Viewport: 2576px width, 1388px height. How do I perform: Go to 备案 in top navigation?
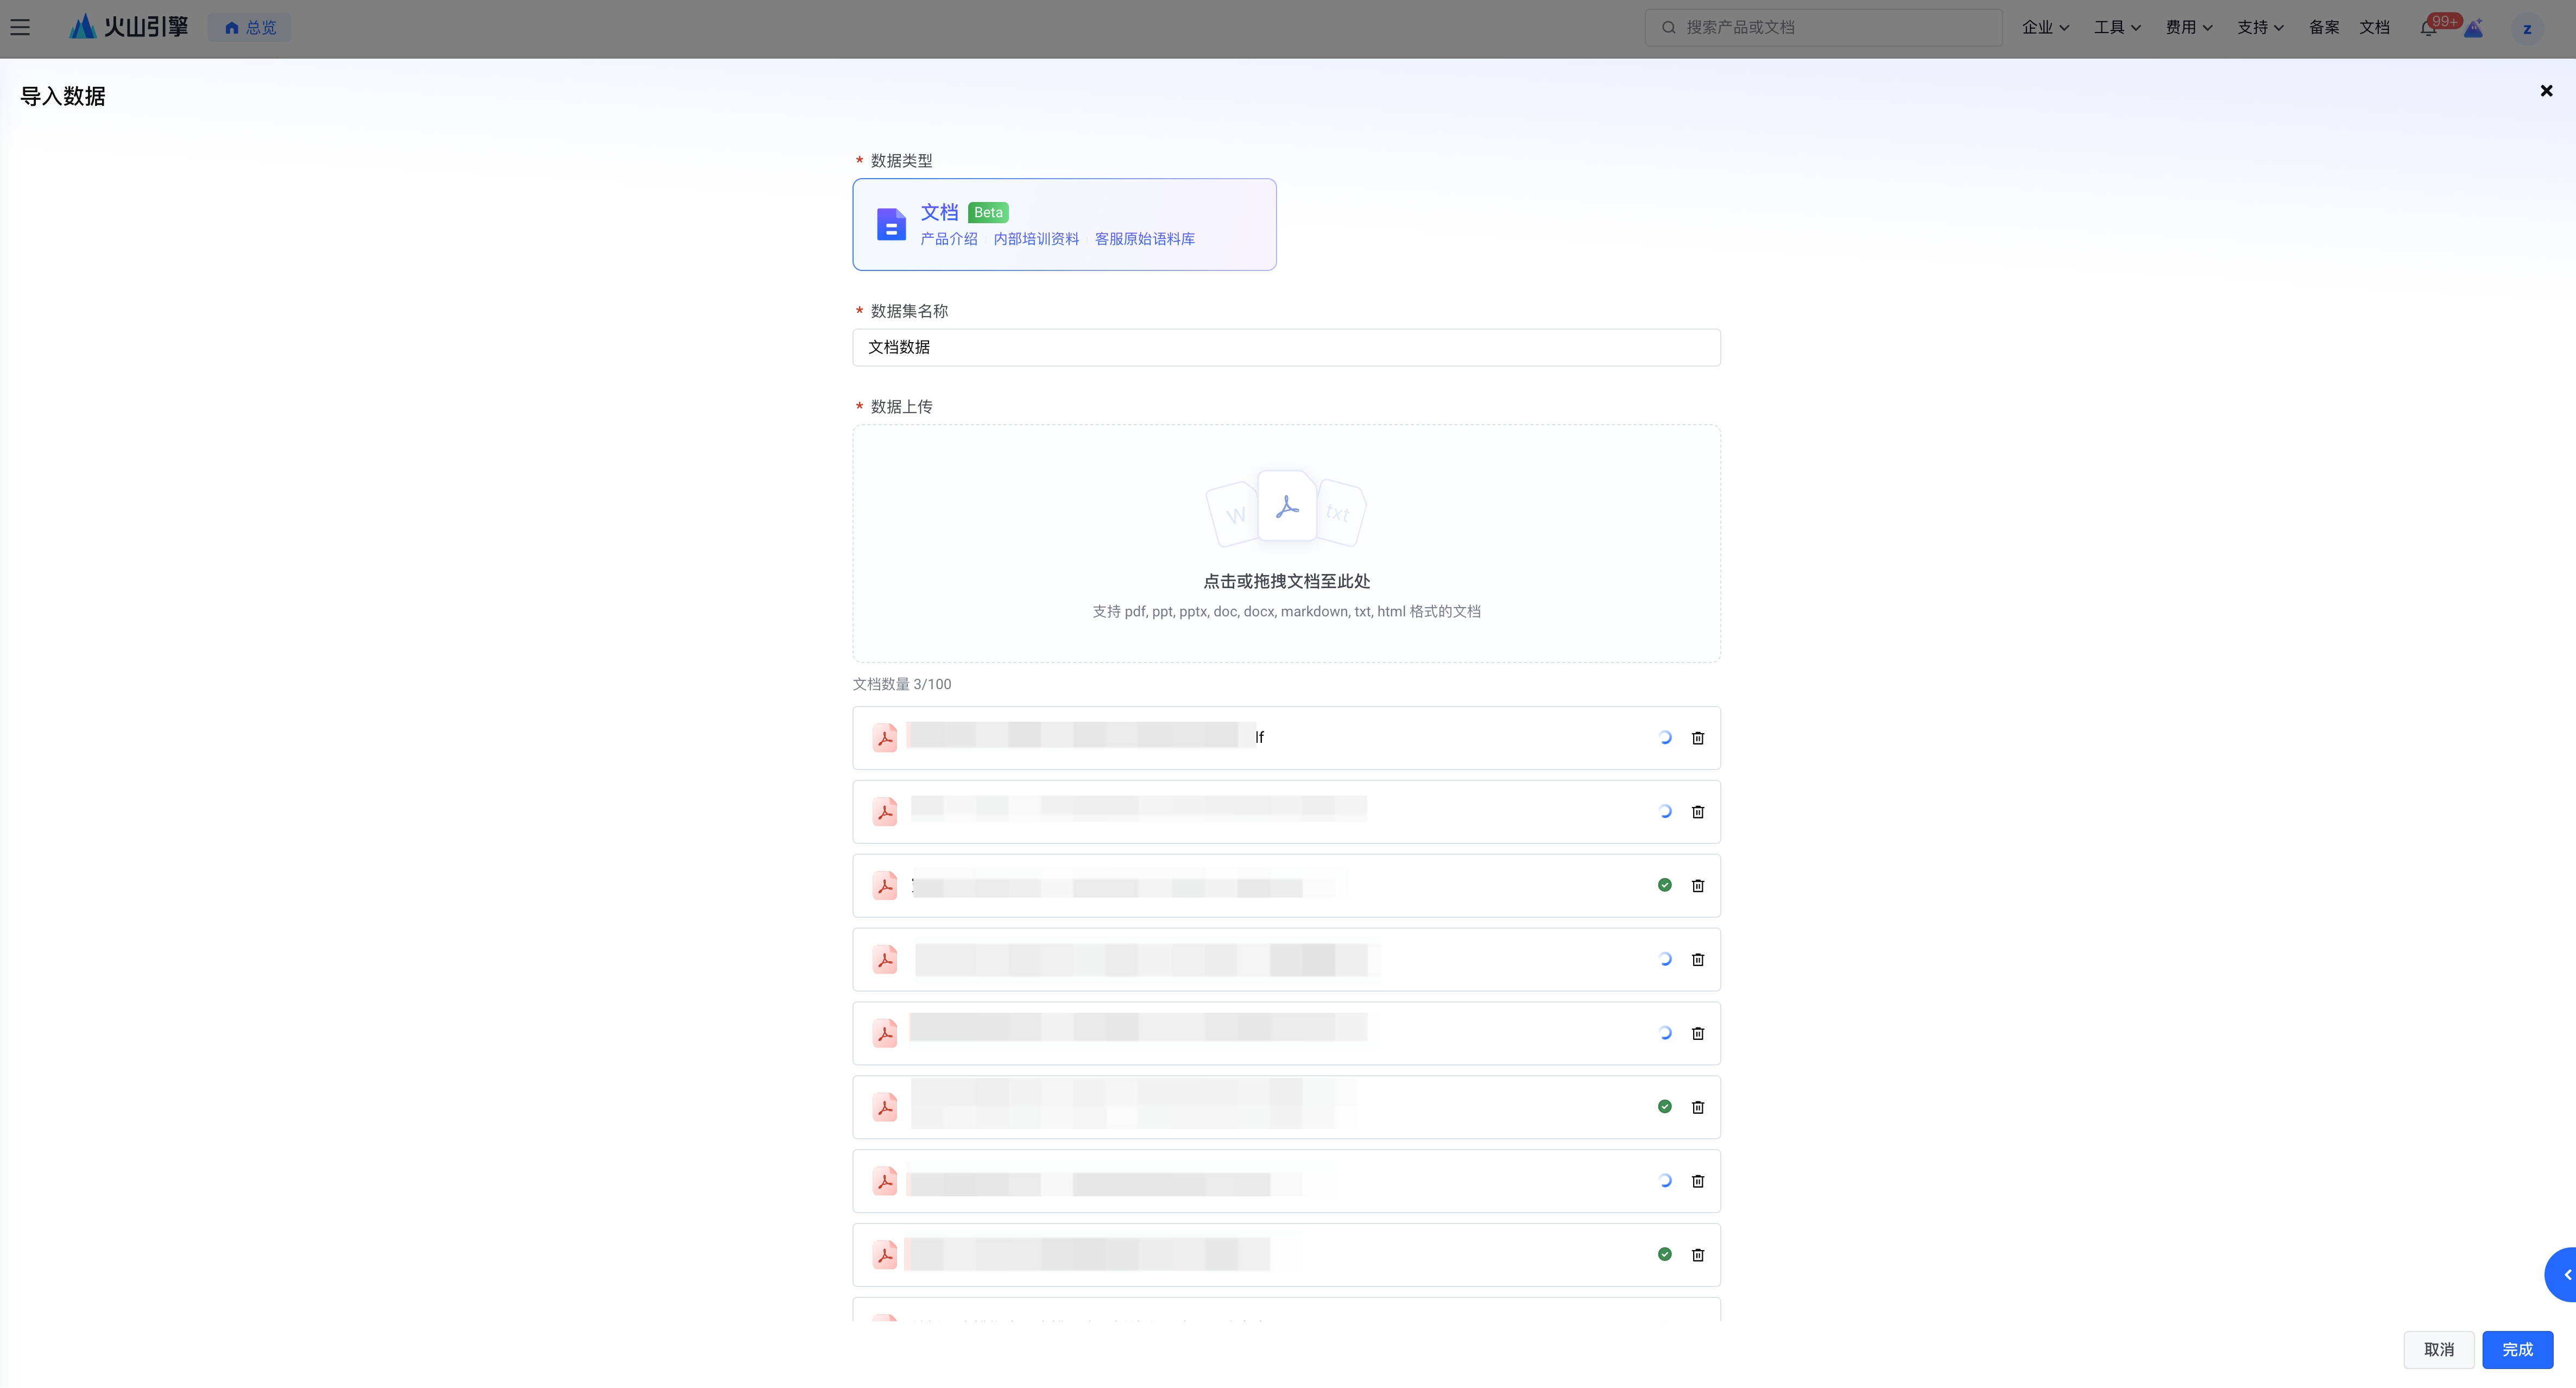pos(2323,27)
